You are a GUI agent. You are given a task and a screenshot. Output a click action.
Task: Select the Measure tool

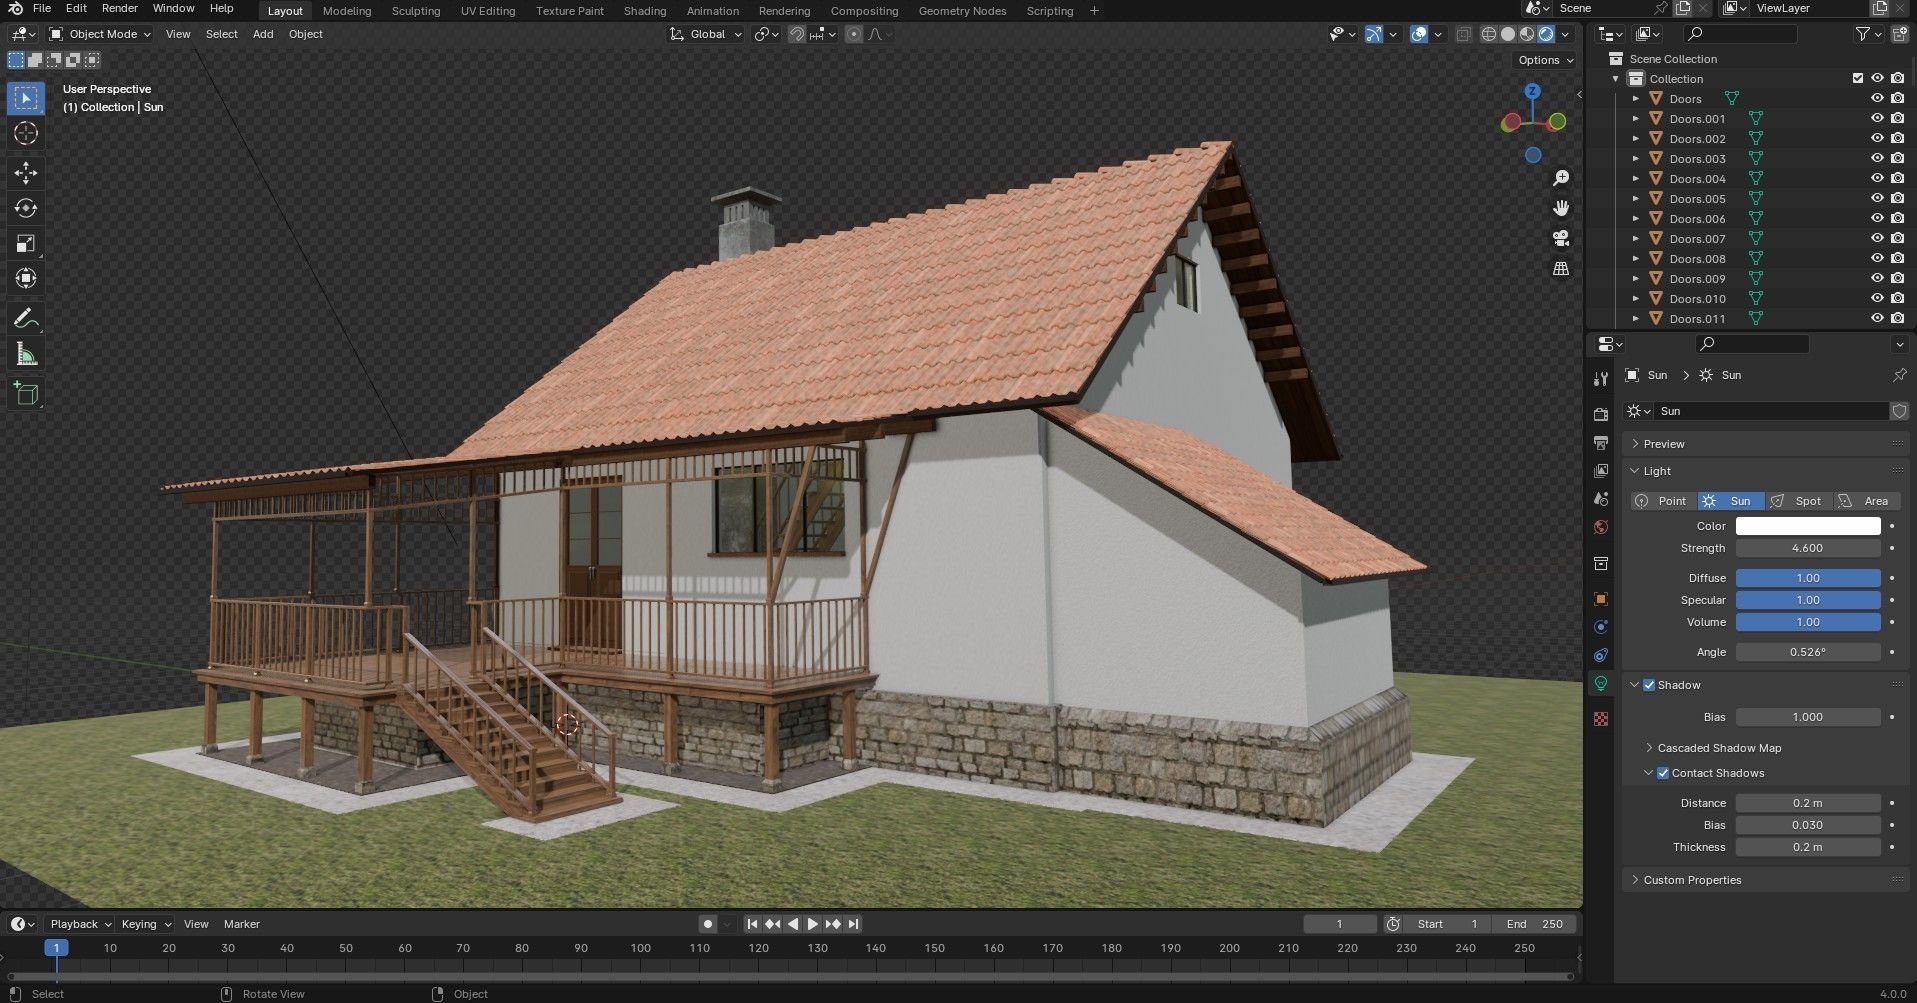(x=26, y=354)
